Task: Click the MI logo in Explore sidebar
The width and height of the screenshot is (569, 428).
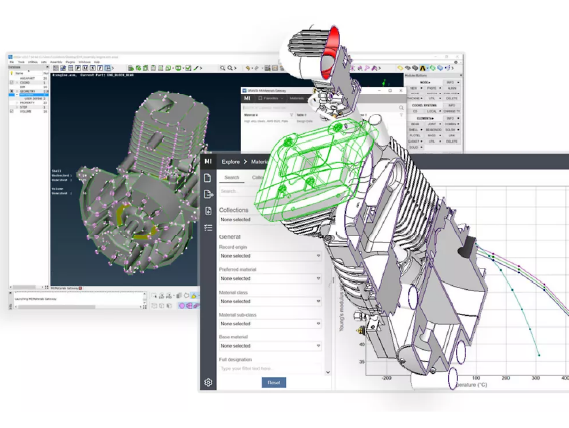Action: pyautogui.click(x=208, y=162)
